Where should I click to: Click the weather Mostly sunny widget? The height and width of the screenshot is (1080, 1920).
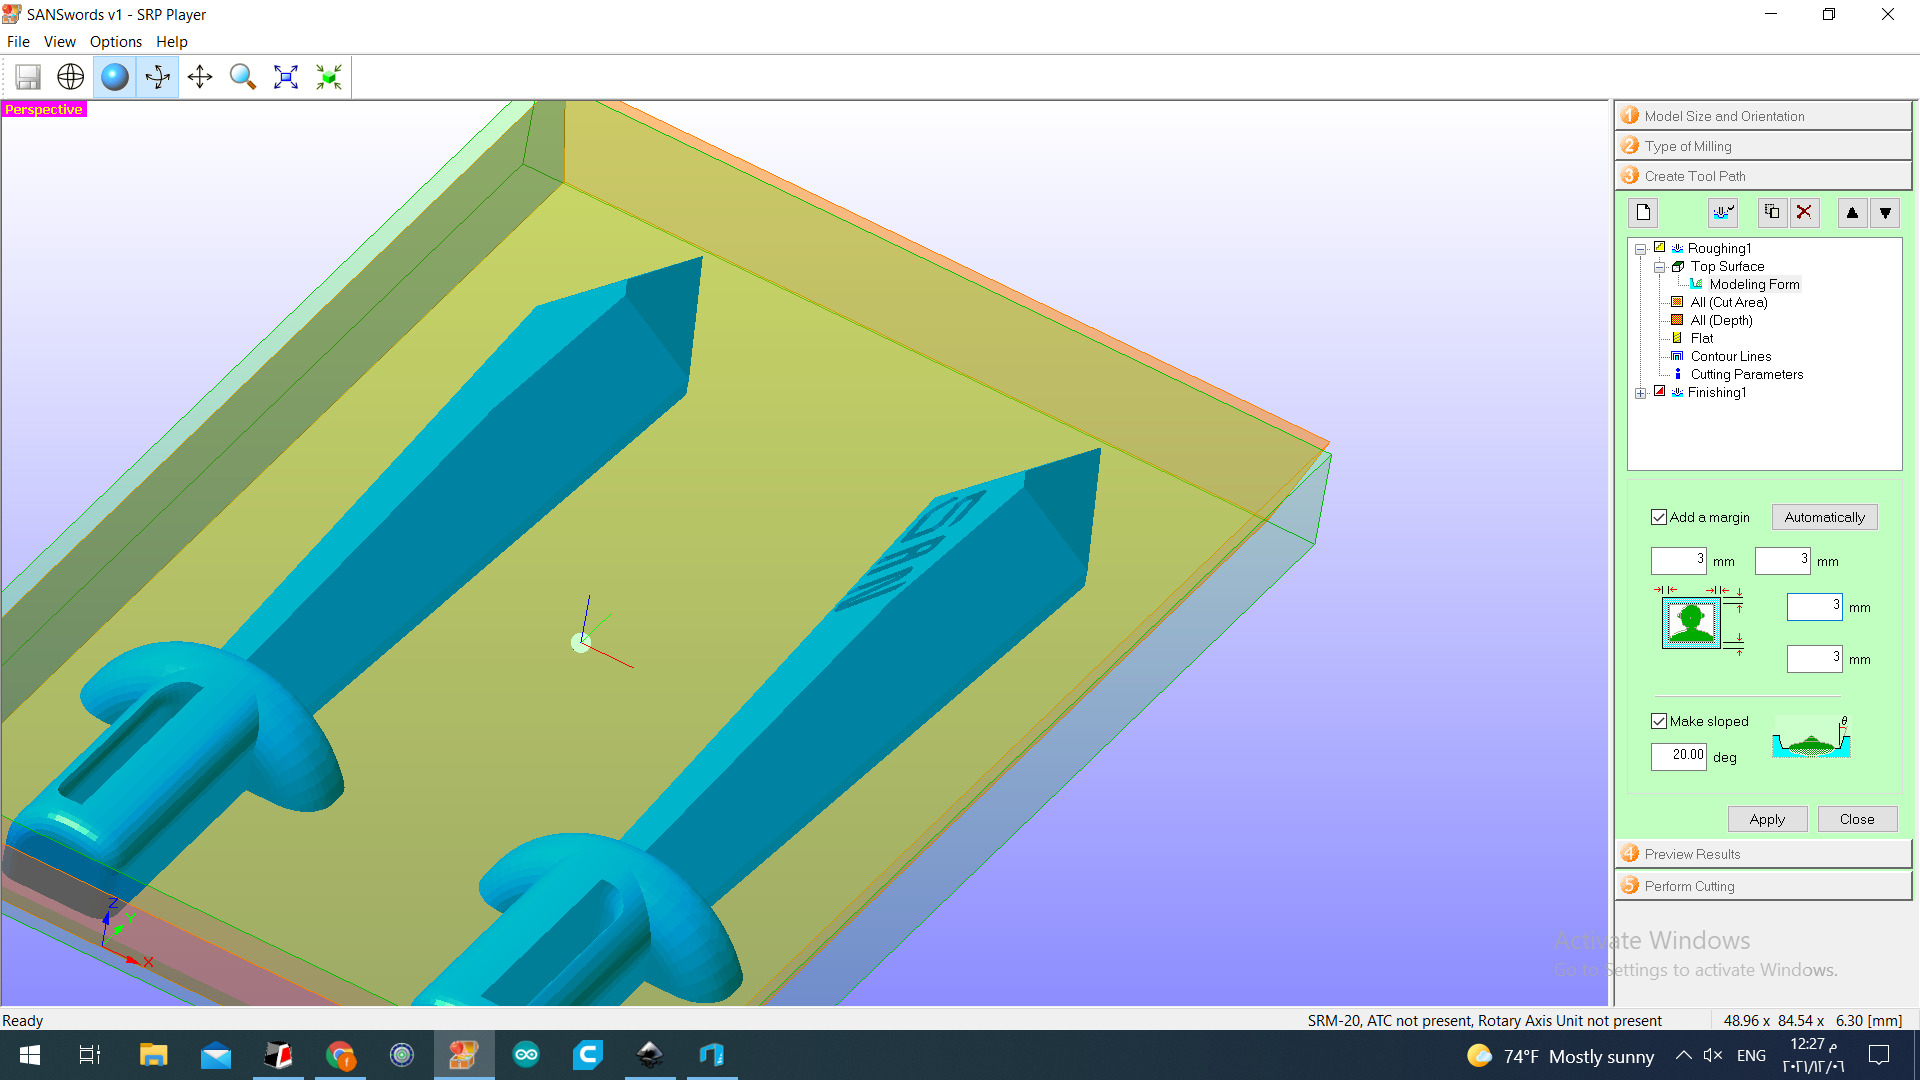[x=1561, y=1056]
